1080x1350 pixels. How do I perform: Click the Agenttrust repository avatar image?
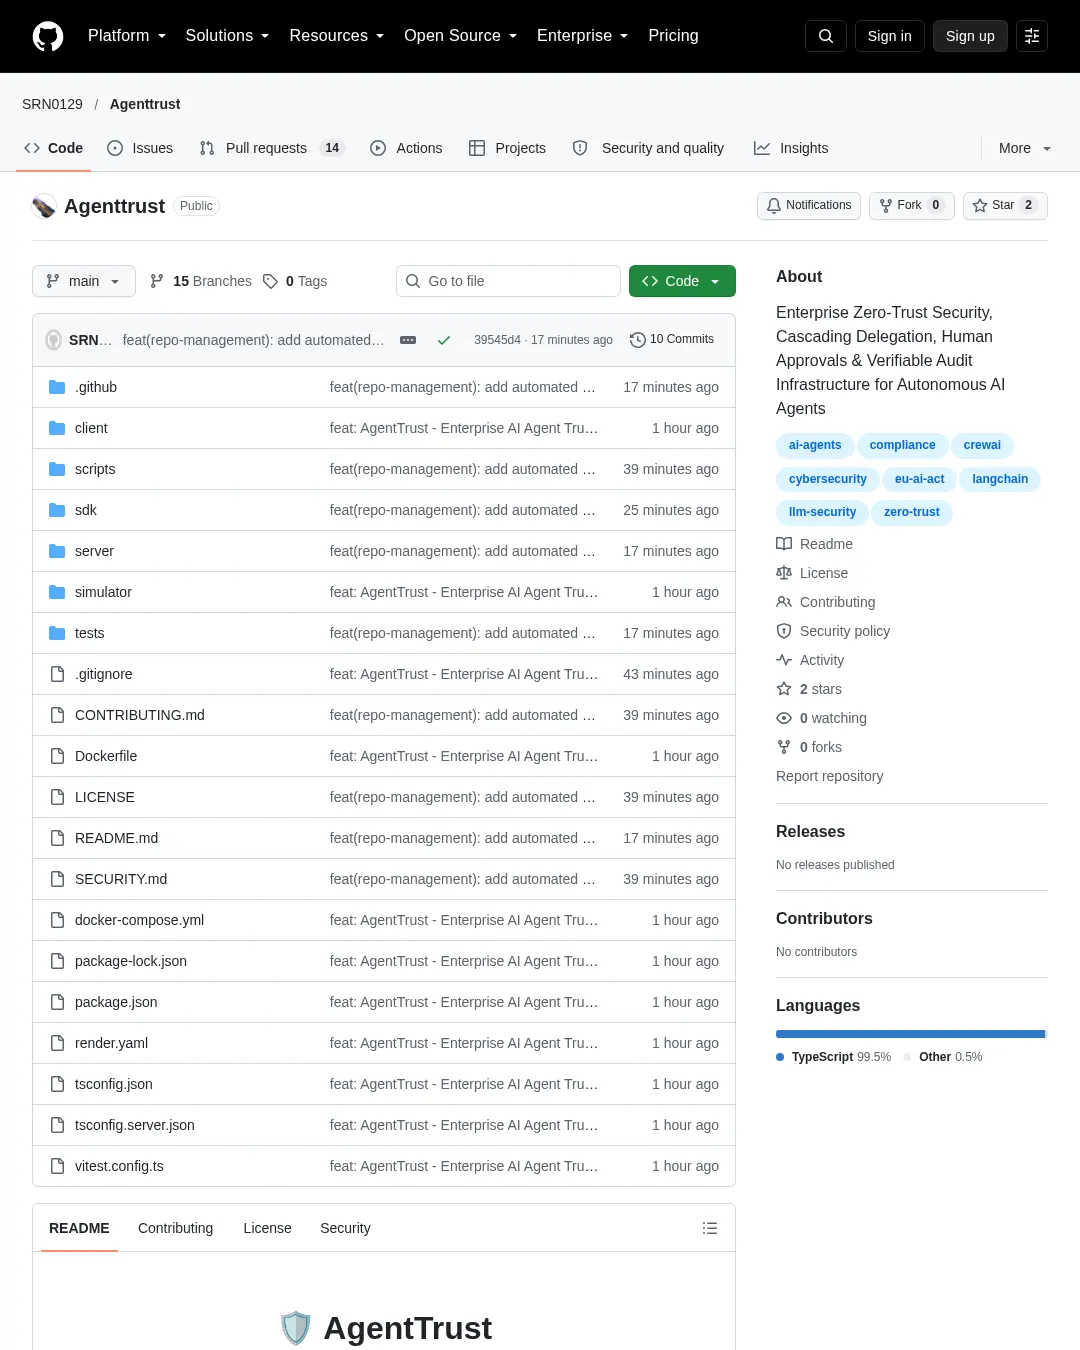click(x=44, y=206)
